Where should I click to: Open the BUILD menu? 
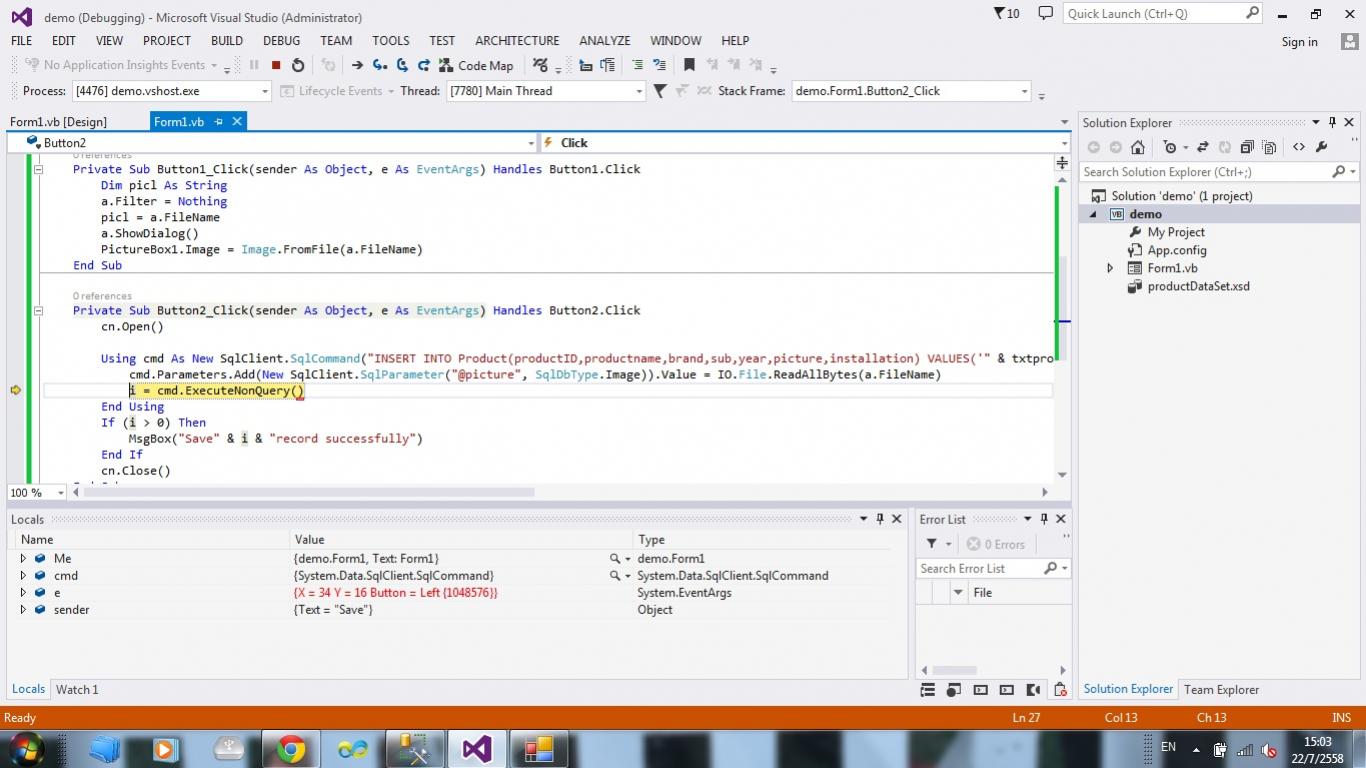pos(227,41)
